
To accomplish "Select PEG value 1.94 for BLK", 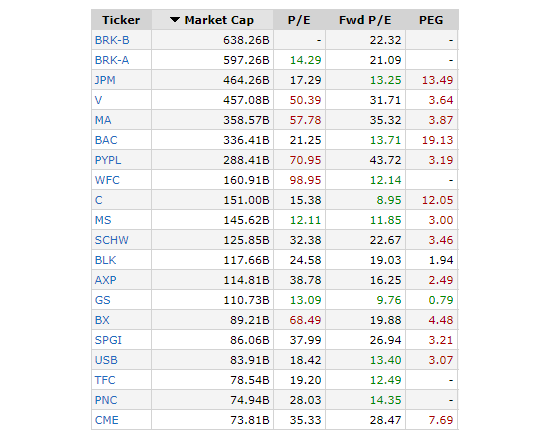I will tap(441, 260).
